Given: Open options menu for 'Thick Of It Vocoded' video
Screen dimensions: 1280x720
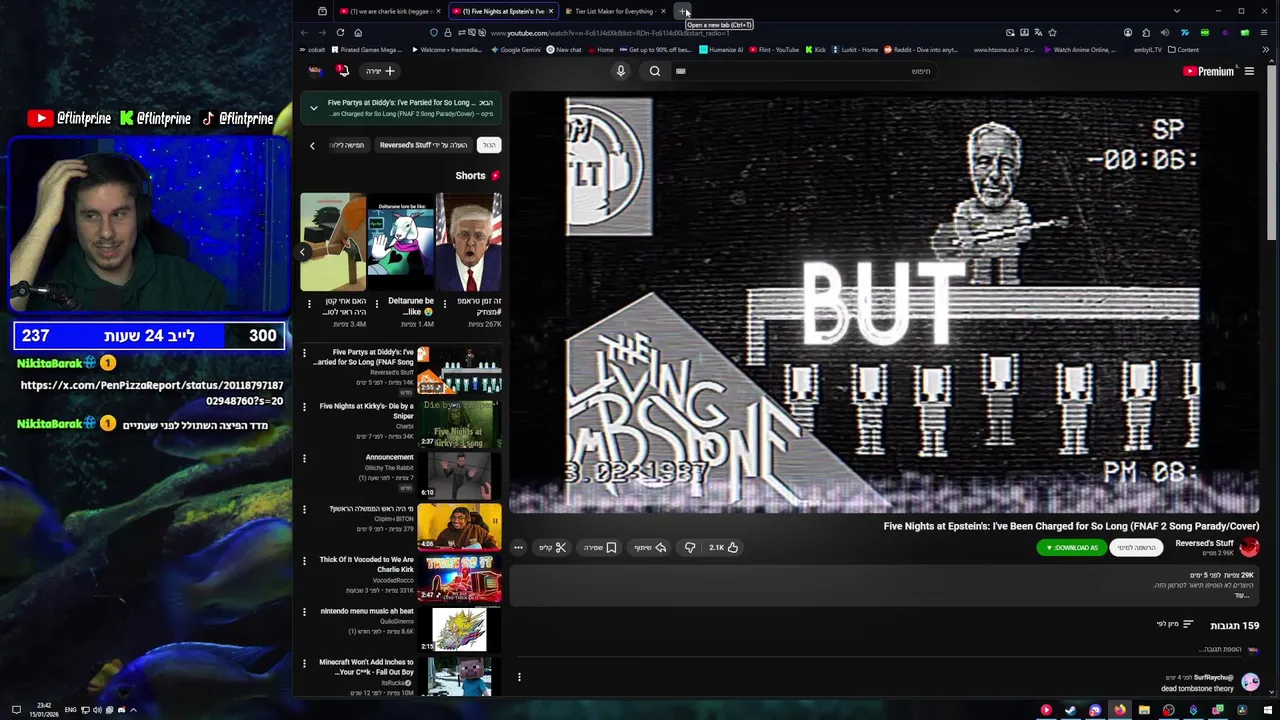Looking at the screenshot, I should click(x=305, y=561).
